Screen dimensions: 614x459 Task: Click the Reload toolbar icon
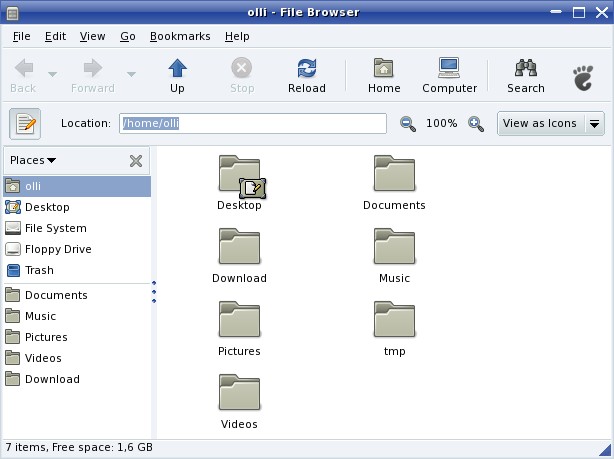click(307, 76)
